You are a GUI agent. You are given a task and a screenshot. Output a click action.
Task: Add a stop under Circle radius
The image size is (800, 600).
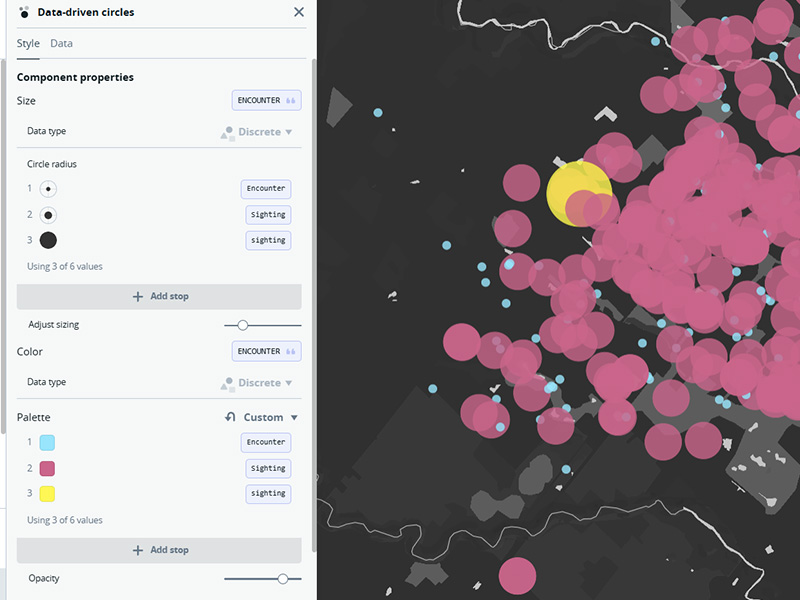click(x=158, y=296)
